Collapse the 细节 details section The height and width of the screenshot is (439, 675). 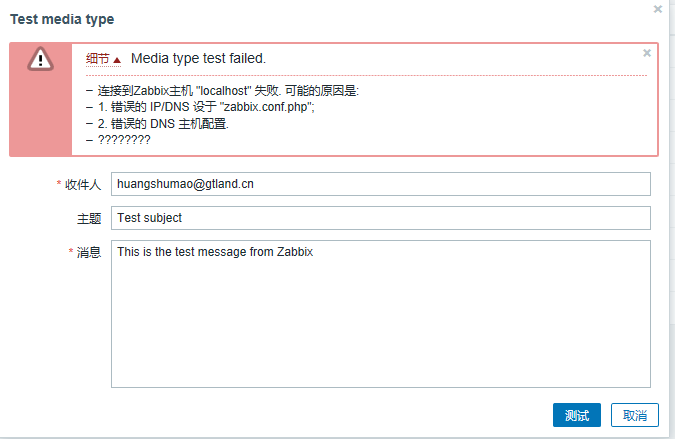pyautogui.click(x=97, y=59)
